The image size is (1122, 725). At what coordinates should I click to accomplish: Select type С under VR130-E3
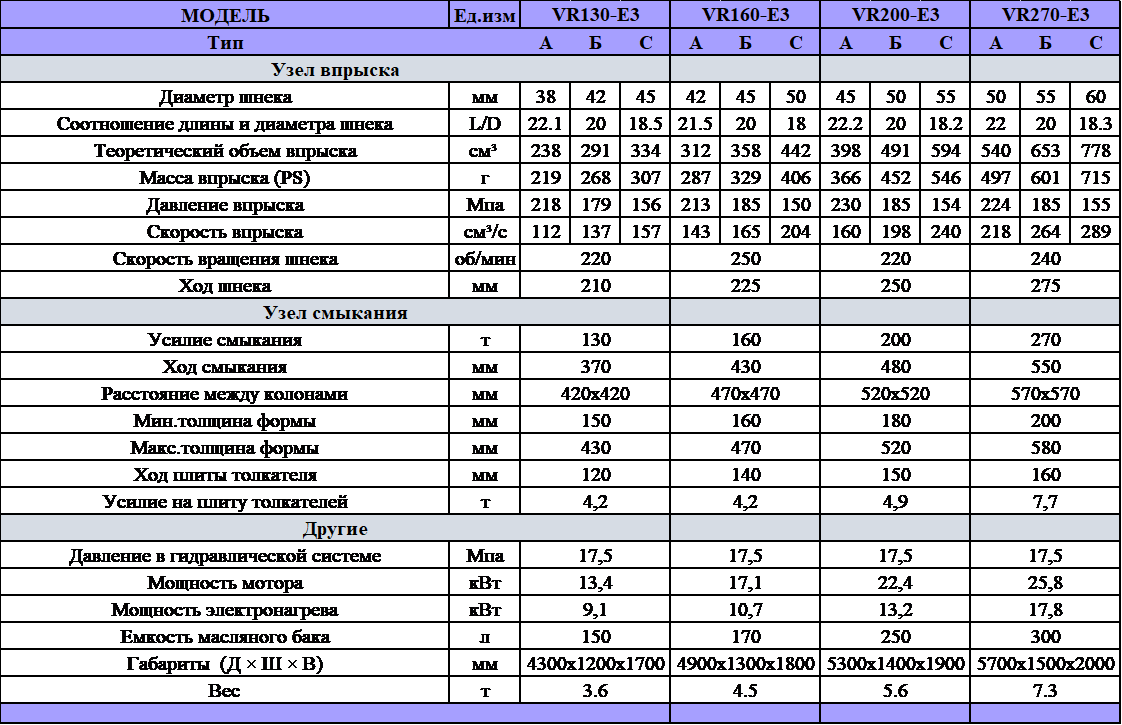click(645, 43)
